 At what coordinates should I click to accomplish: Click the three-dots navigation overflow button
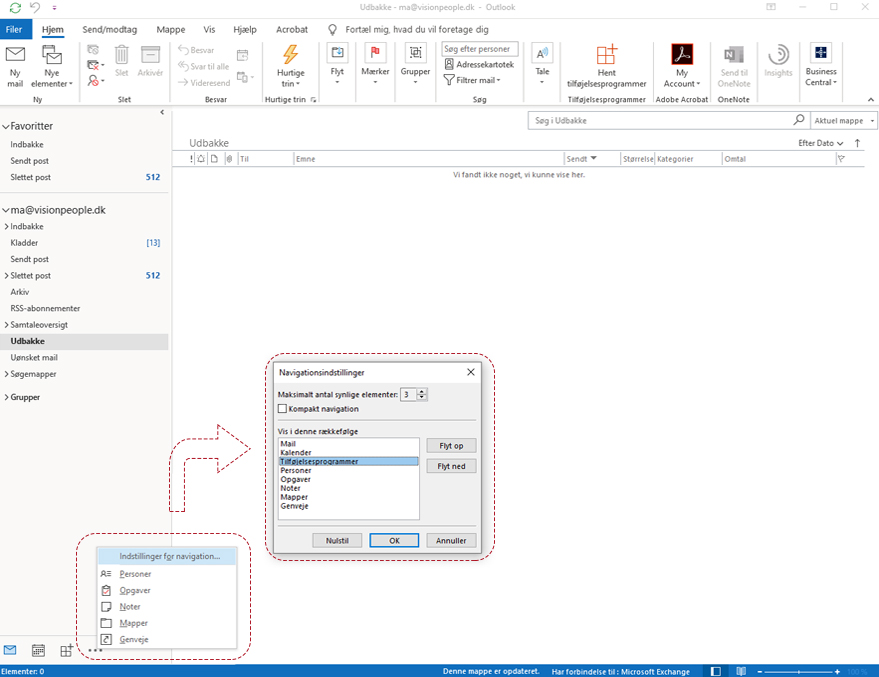coord(95,650)
